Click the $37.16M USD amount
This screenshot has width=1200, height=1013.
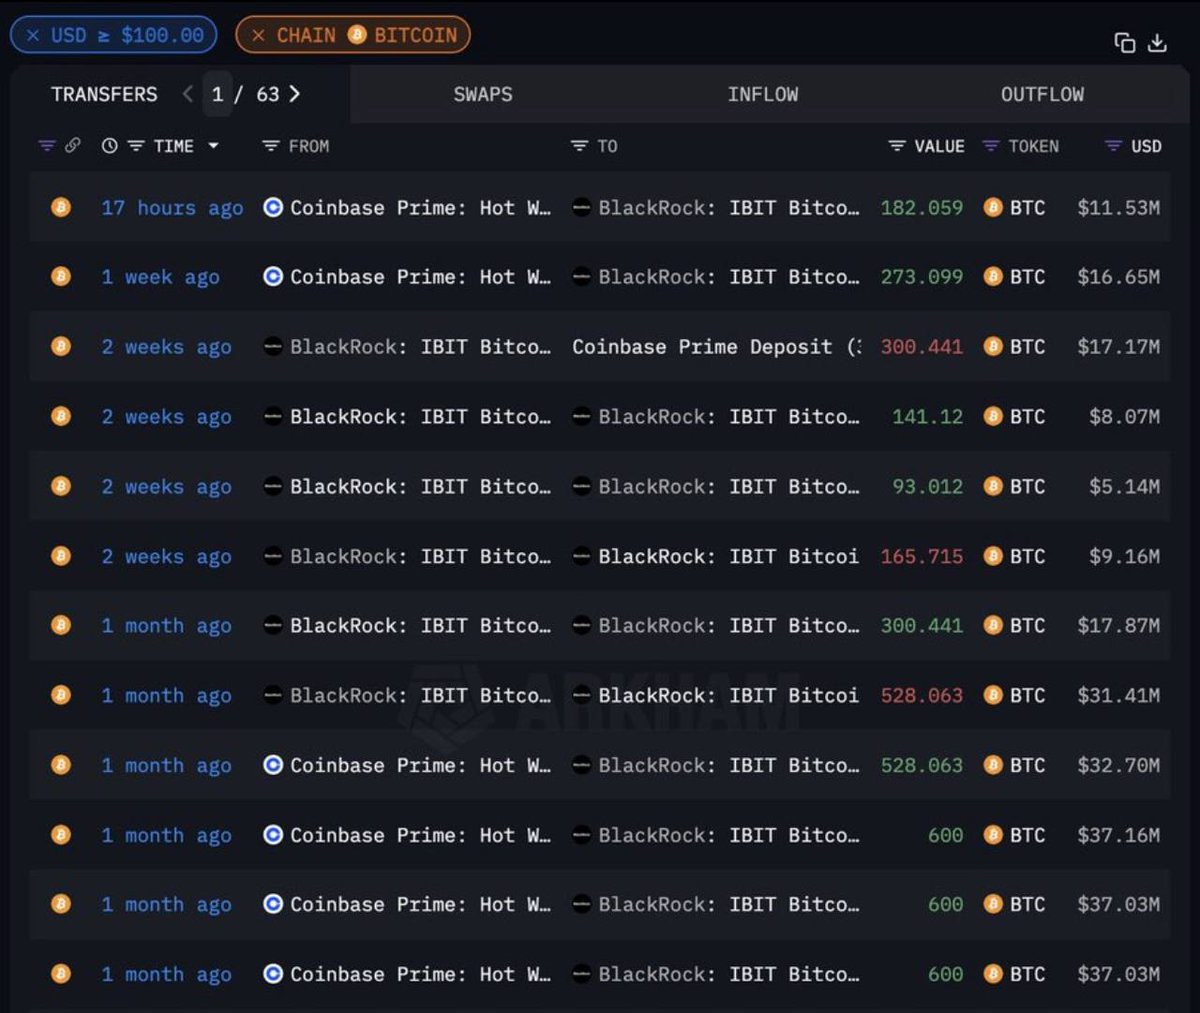1118,835
